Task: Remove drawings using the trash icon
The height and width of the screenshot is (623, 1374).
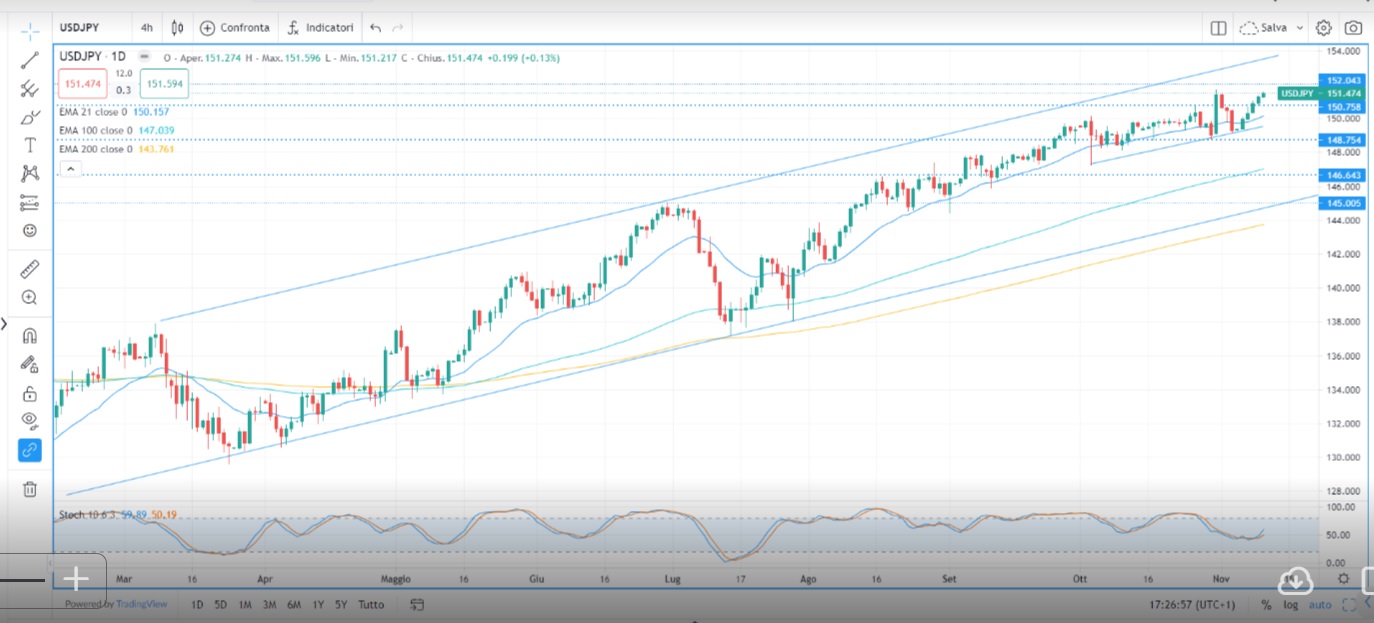Action: [x=28, y=489]
